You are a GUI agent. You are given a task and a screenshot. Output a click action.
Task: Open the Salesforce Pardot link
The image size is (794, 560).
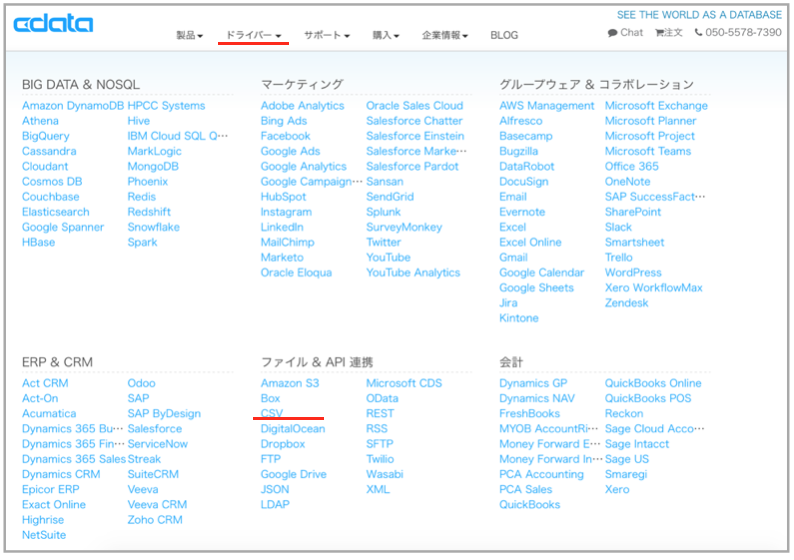click(x=412, y=166)
